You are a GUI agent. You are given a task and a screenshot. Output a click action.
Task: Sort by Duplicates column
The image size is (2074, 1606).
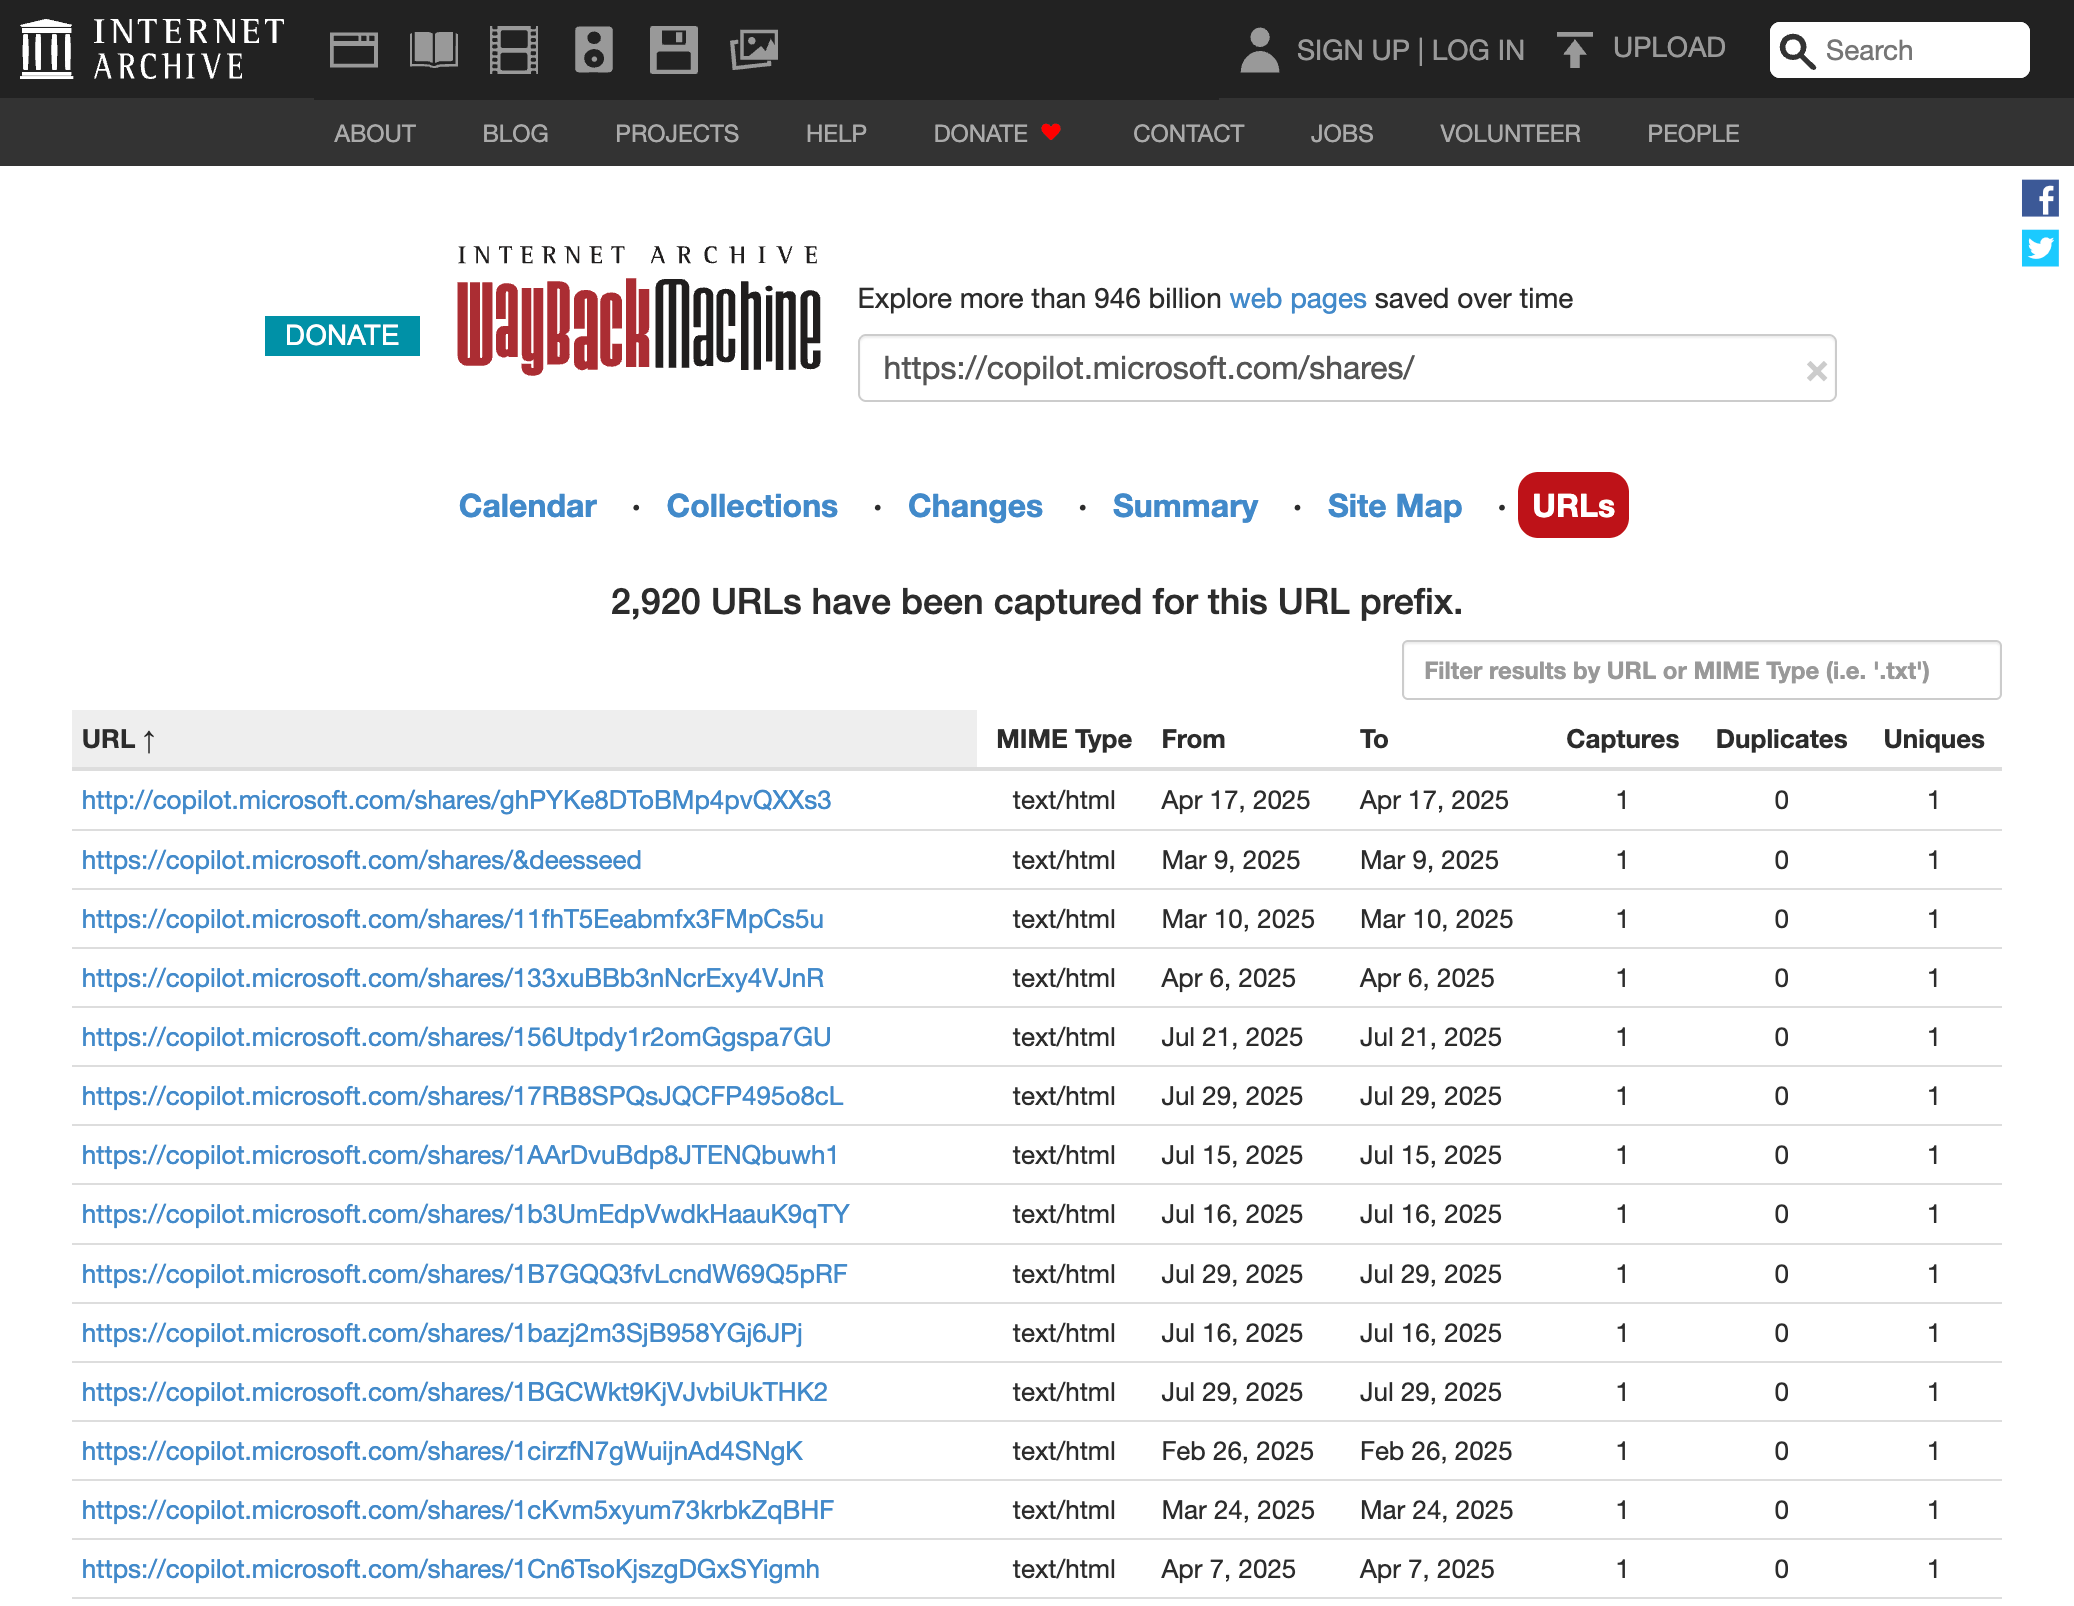(1781, 739)
